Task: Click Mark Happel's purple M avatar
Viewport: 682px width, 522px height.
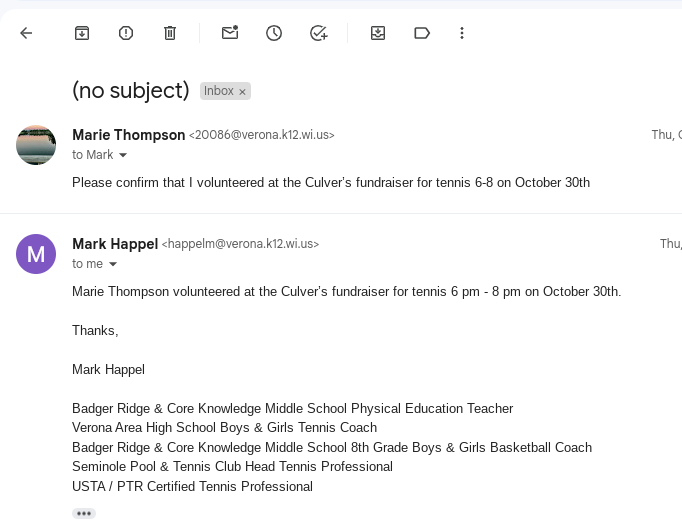Action: pos(36,254)
